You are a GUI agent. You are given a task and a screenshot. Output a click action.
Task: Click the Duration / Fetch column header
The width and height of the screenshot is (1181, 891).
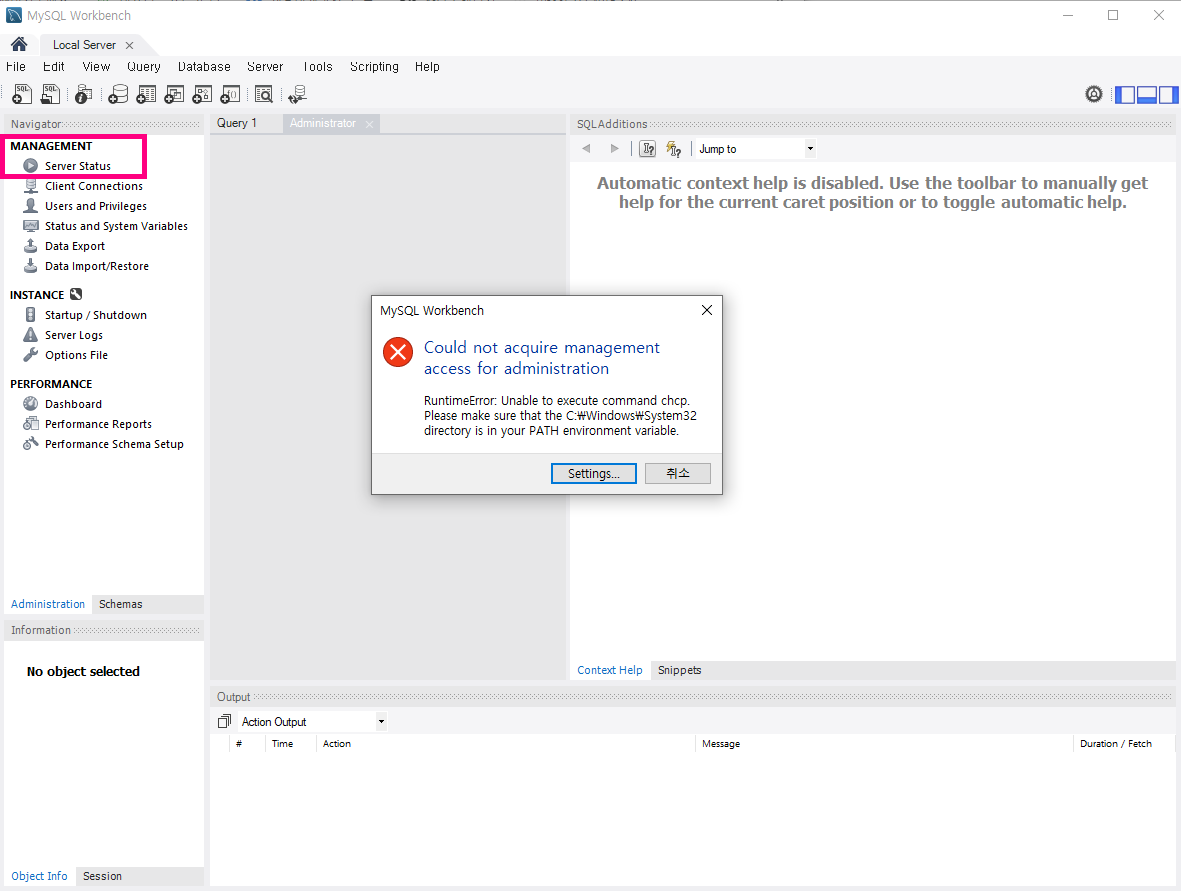click(1115, 743)
